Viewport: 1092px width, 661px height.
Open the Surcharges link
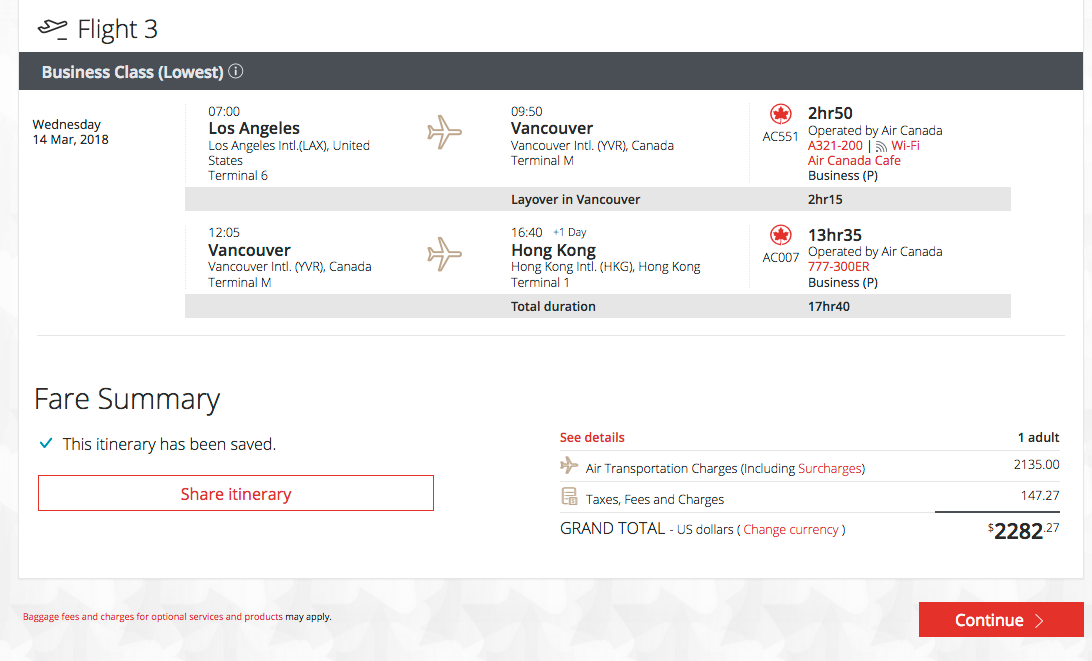coord(829,469)
